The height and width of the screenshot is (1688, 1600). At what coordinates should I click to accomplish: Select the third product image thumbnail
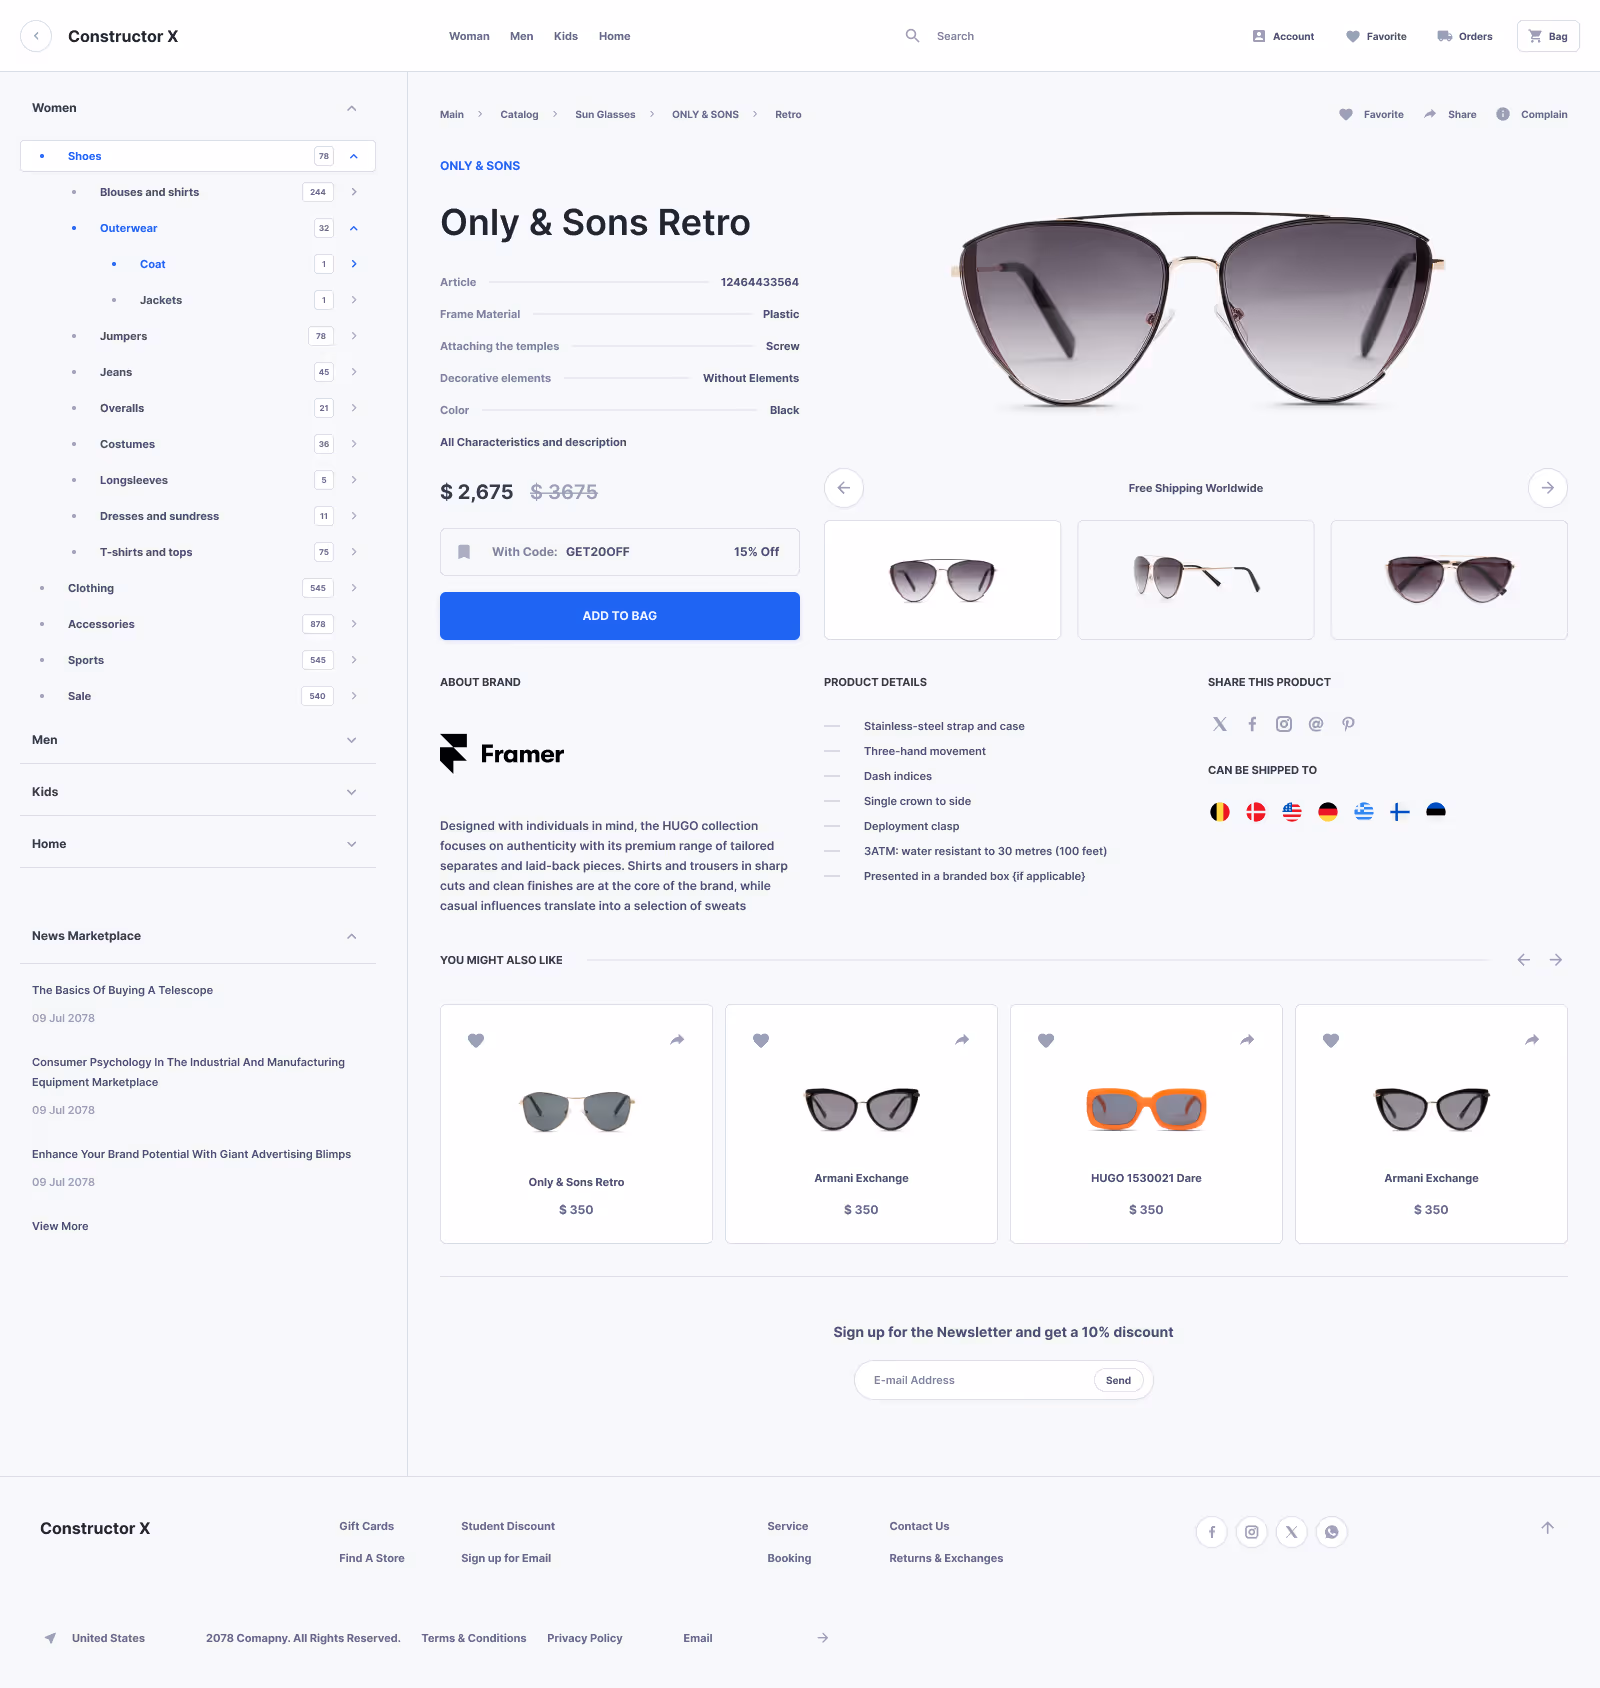(1449, 580)
